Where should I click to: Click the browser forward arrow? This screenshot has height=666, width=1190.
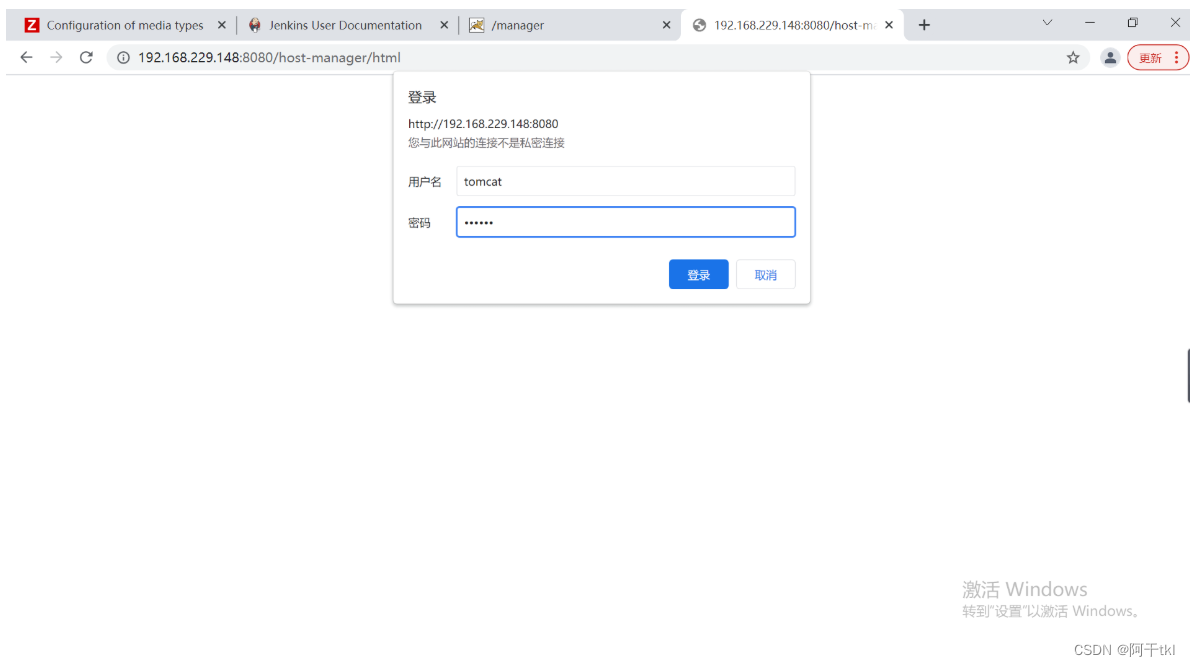pos(56,58)
